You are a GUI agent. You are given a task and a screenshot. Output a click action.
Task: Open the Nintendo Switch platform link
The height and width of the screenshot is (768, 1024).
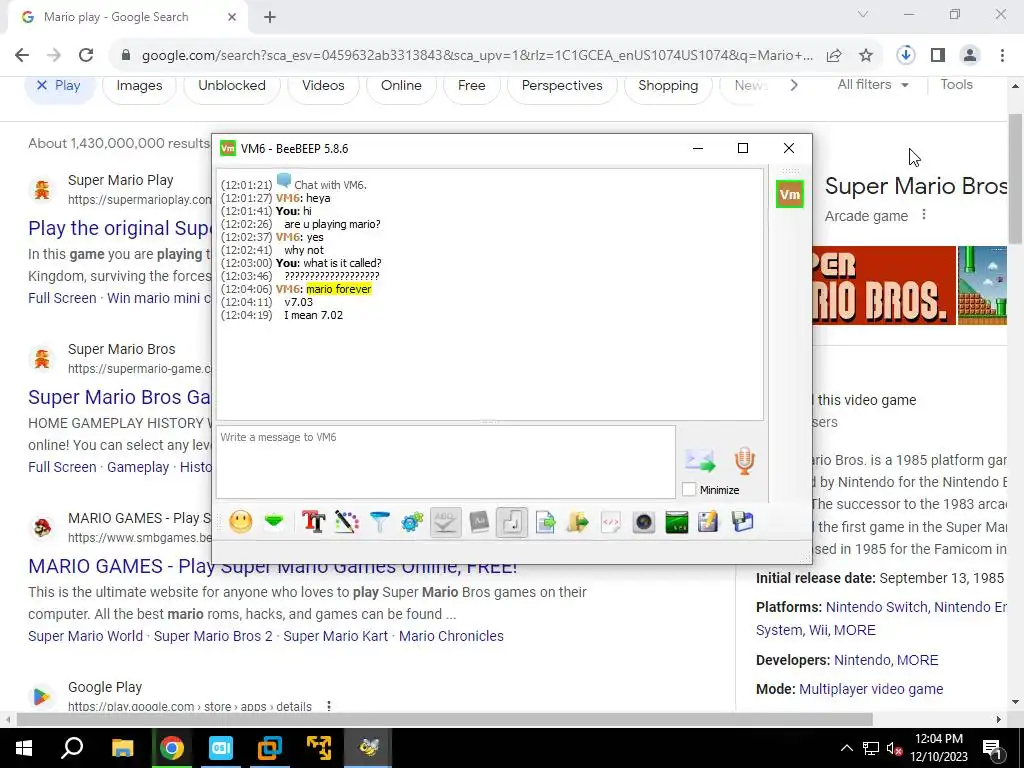pos(876,607)
